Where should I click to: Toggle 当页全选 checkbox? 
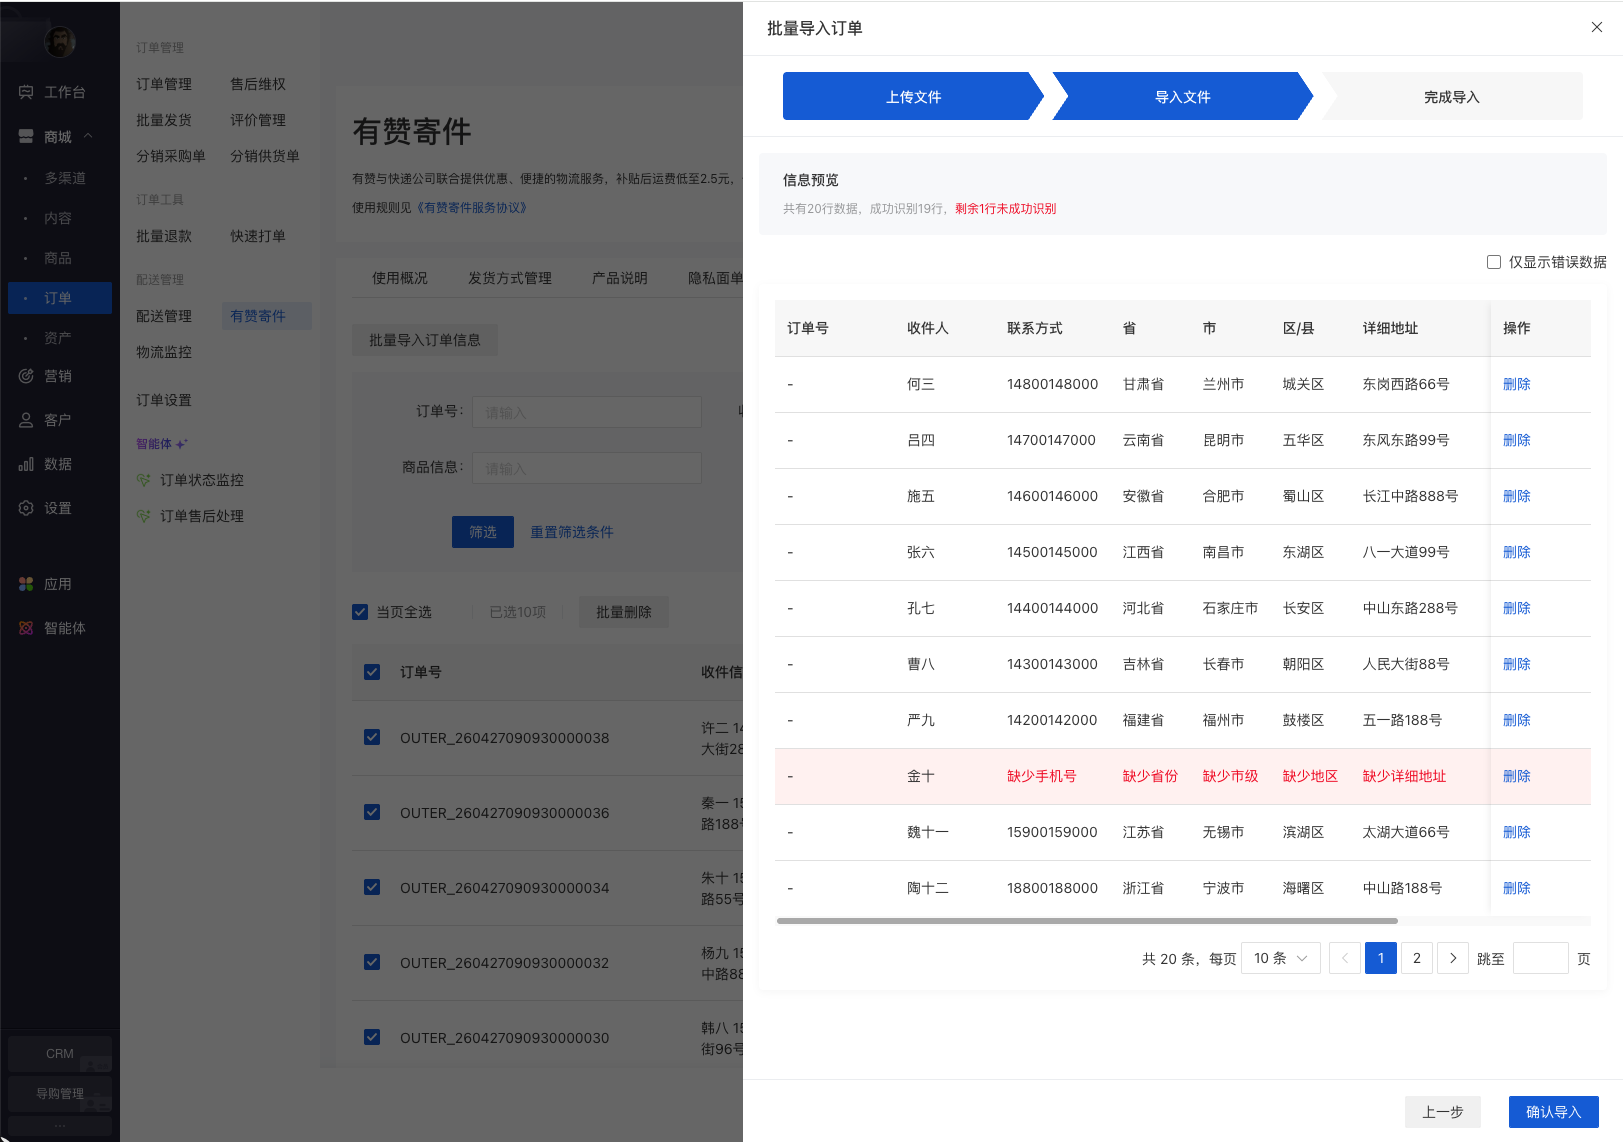click(x=360, y=612)
